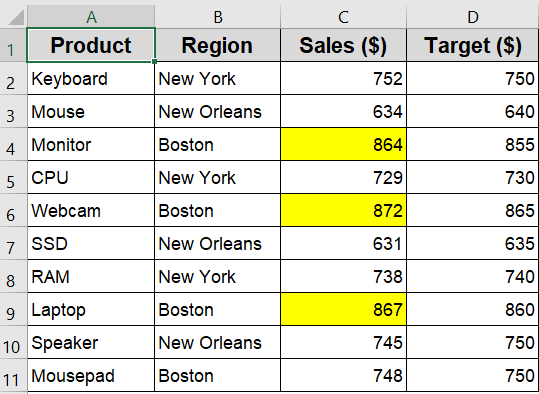Screen dimensions: 539x394
Task: Select yellow highlighted cell with 867
Action: [x=343, y=309]
